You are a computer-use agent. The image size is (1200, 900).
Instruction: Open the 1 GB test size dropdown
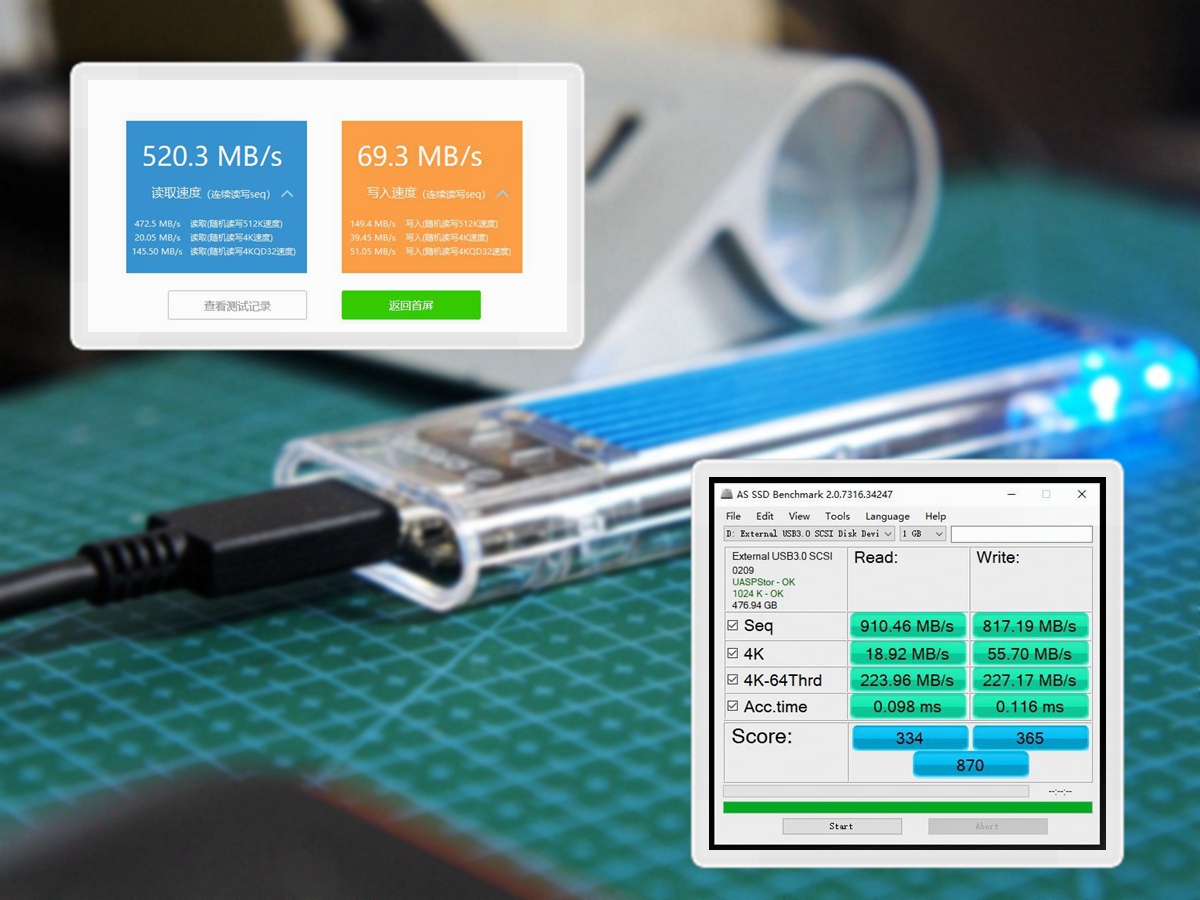tap(923, 534)
